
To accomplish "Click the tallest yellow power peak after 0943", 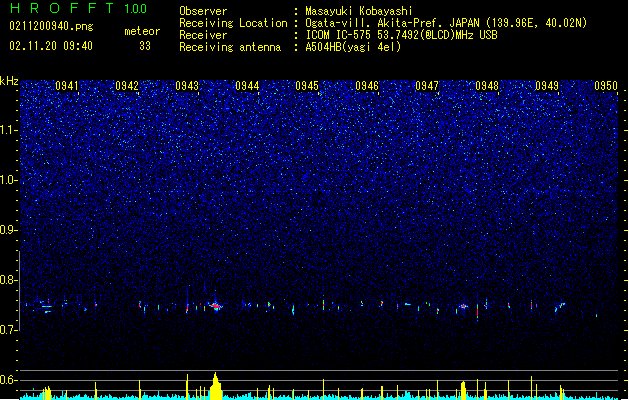I will pos(216,386).
